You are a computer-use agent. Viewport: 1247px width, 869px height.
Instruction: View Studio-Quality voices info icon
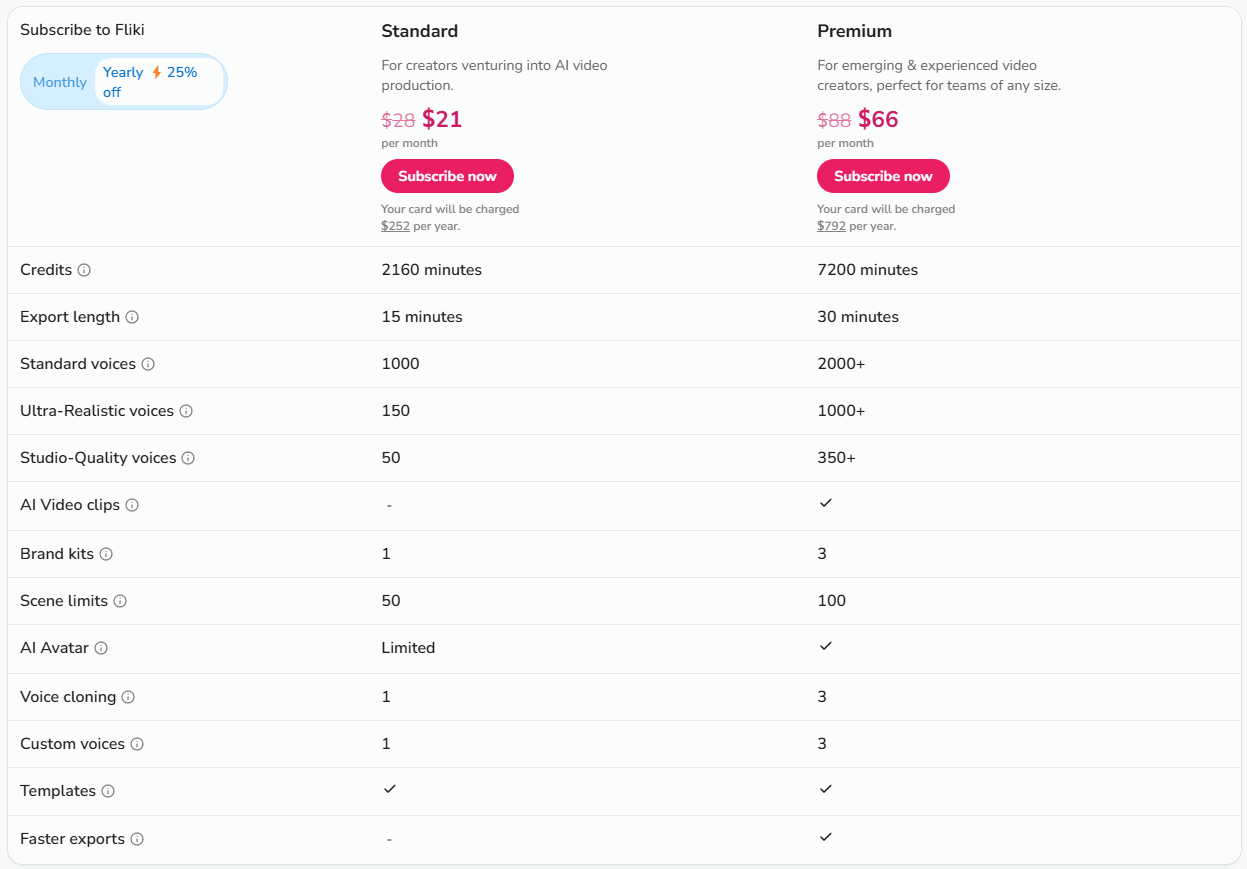click(x=188, y=458)
